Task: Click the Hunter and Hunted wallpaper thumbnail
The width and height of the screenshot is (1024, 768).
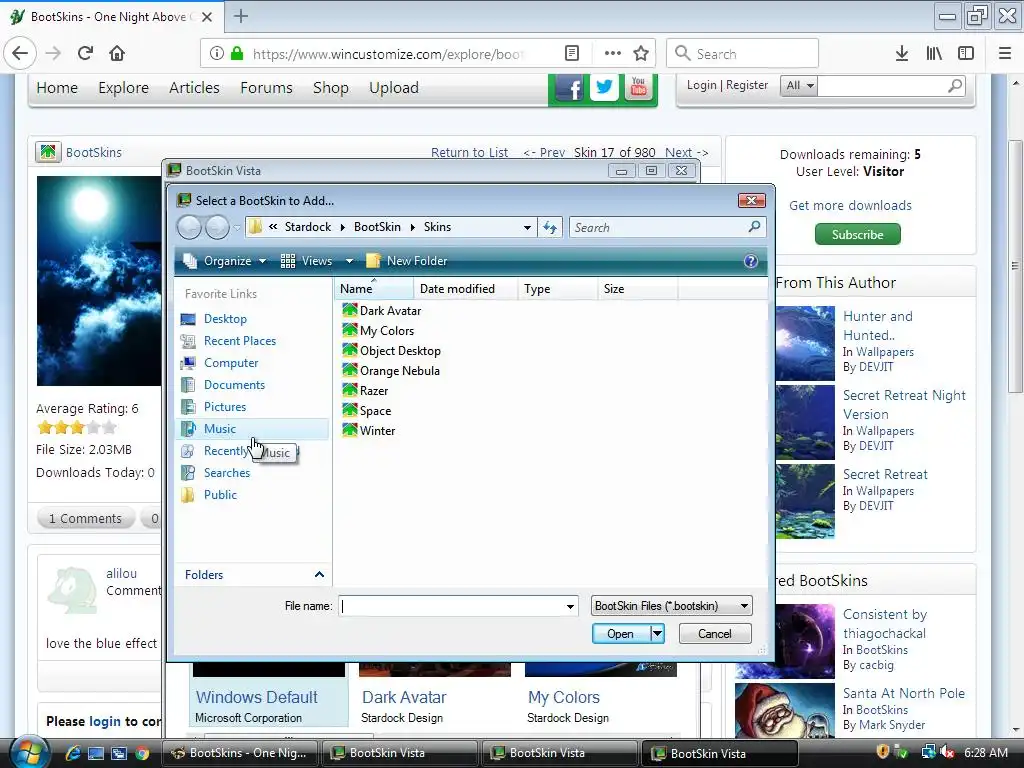Action: 805,344
